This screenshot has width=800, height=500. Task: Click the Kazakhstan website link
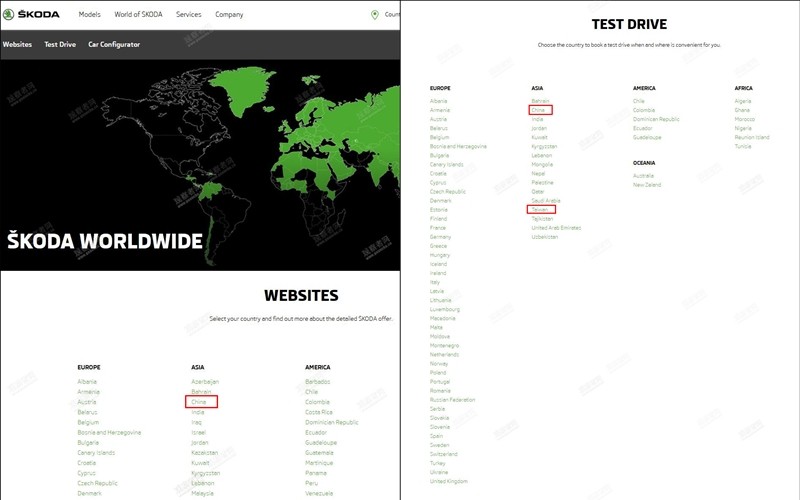tap(204, 452)
